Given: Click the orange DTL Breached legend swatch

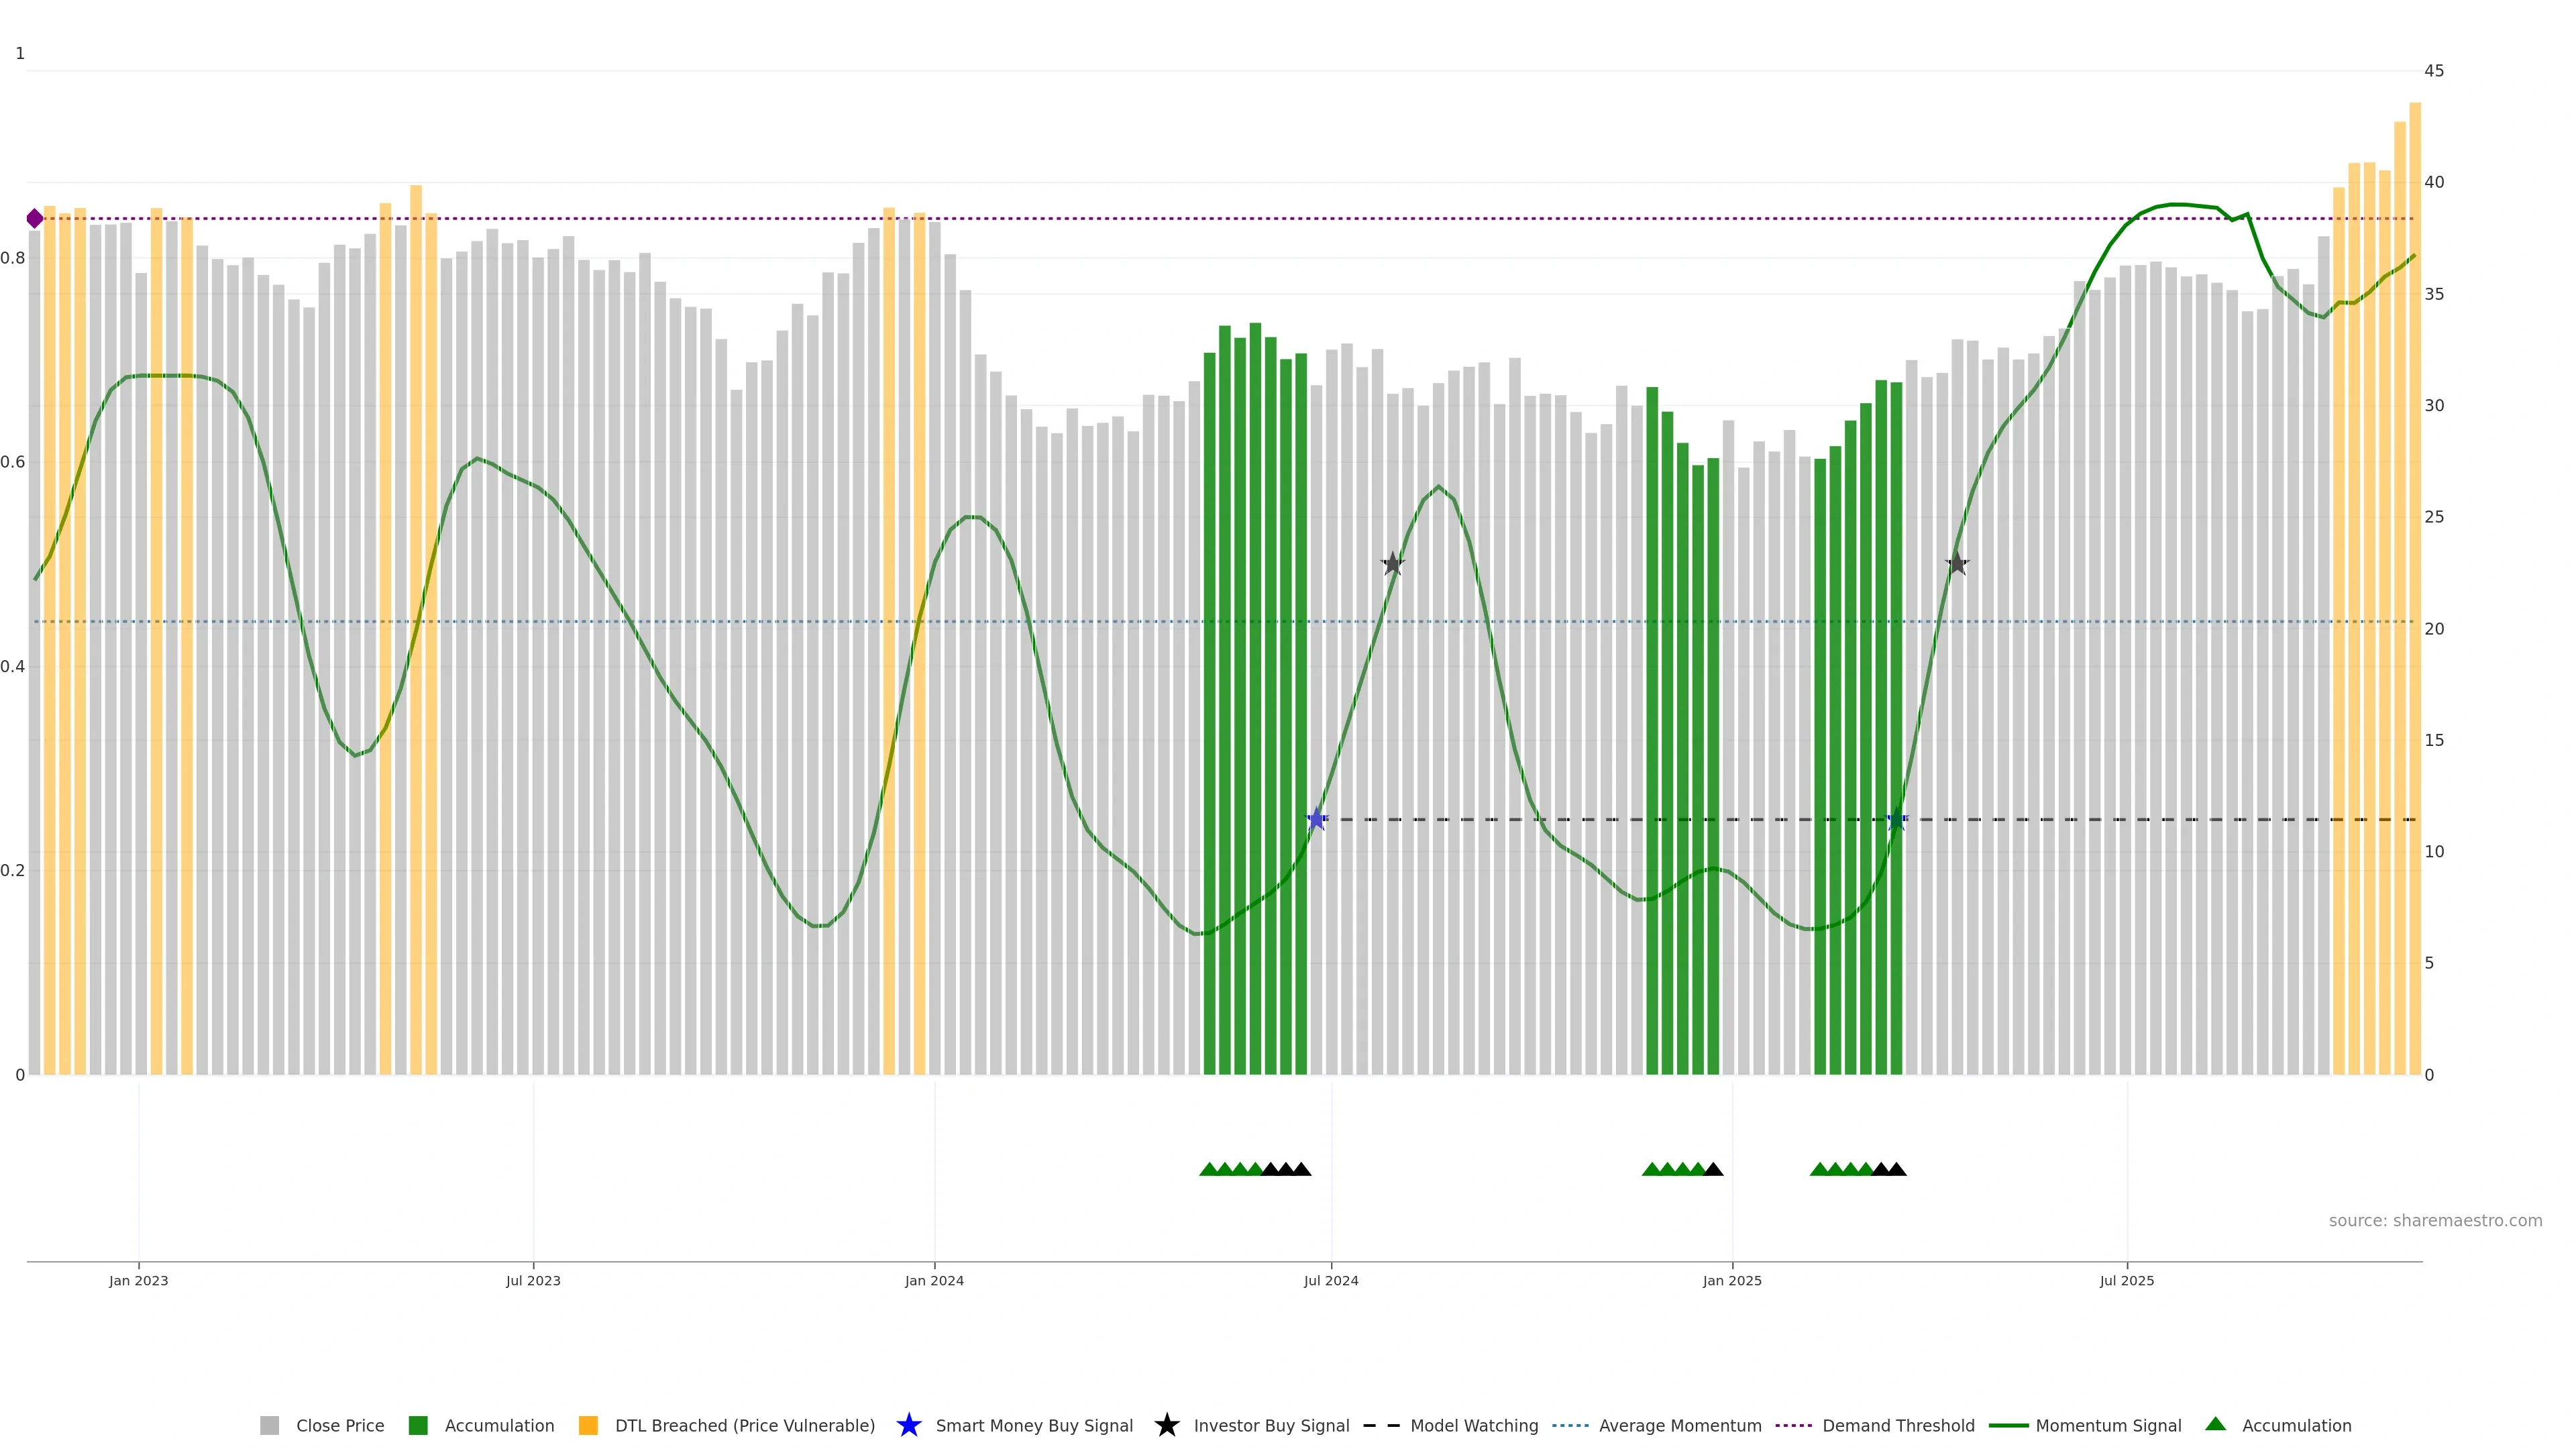Looking at the screenshot, I should pyautogui.click(x=588, y=1425).
